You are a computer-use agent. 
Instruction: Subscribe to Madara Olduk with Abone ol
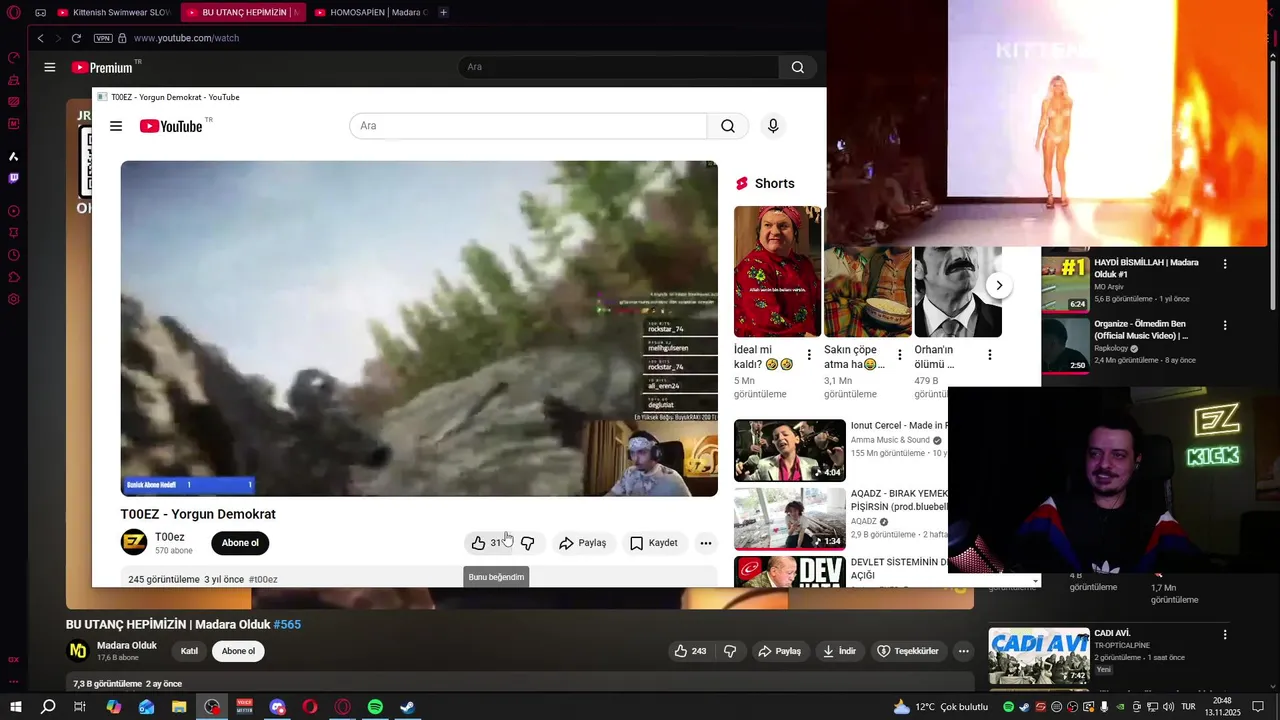238,651
